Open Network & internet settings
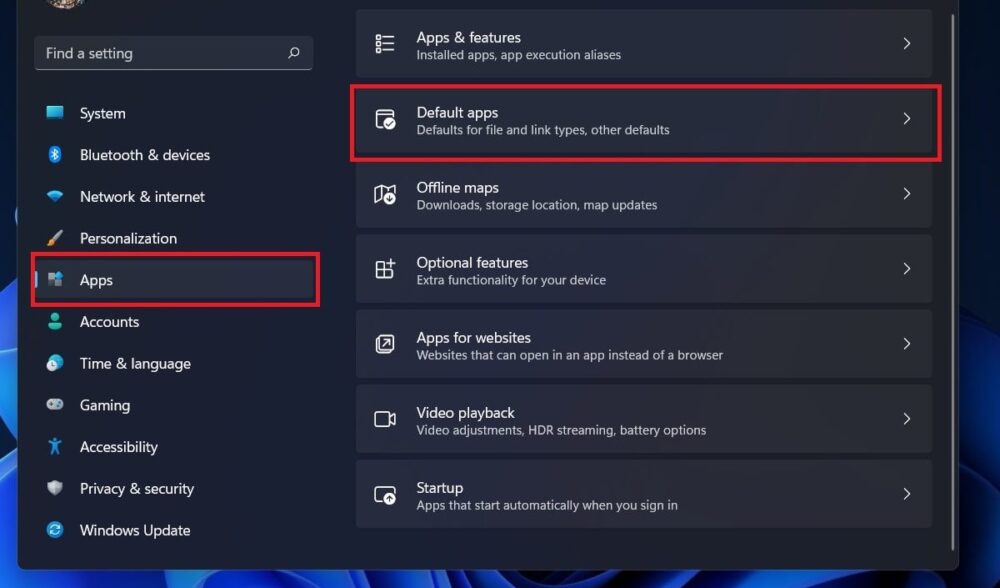Screen dimensions: 1000x588 click(x=174, y=196)
